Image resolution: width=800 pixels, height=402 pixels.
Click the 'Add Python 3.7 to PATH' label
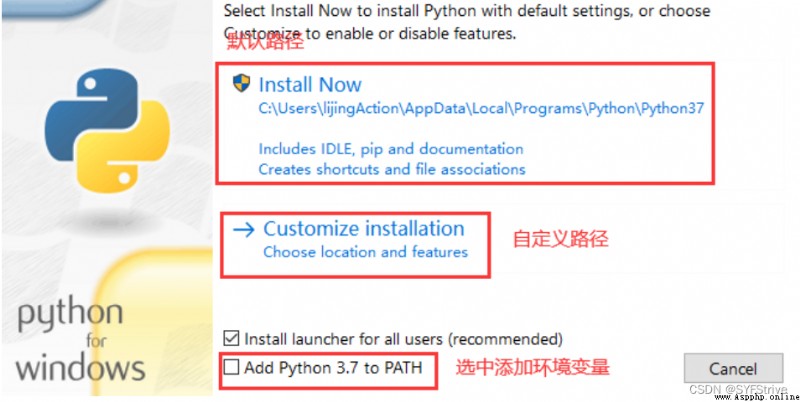pos(333,367)
